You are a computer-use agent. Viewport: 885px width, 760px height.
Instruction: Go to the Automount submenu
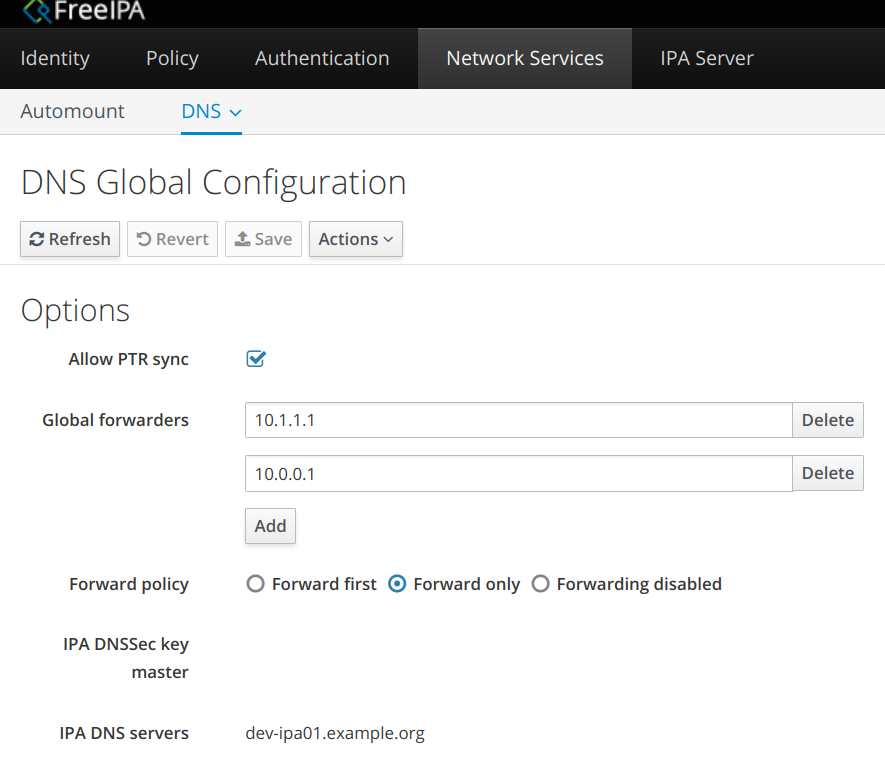pos(72,111)
